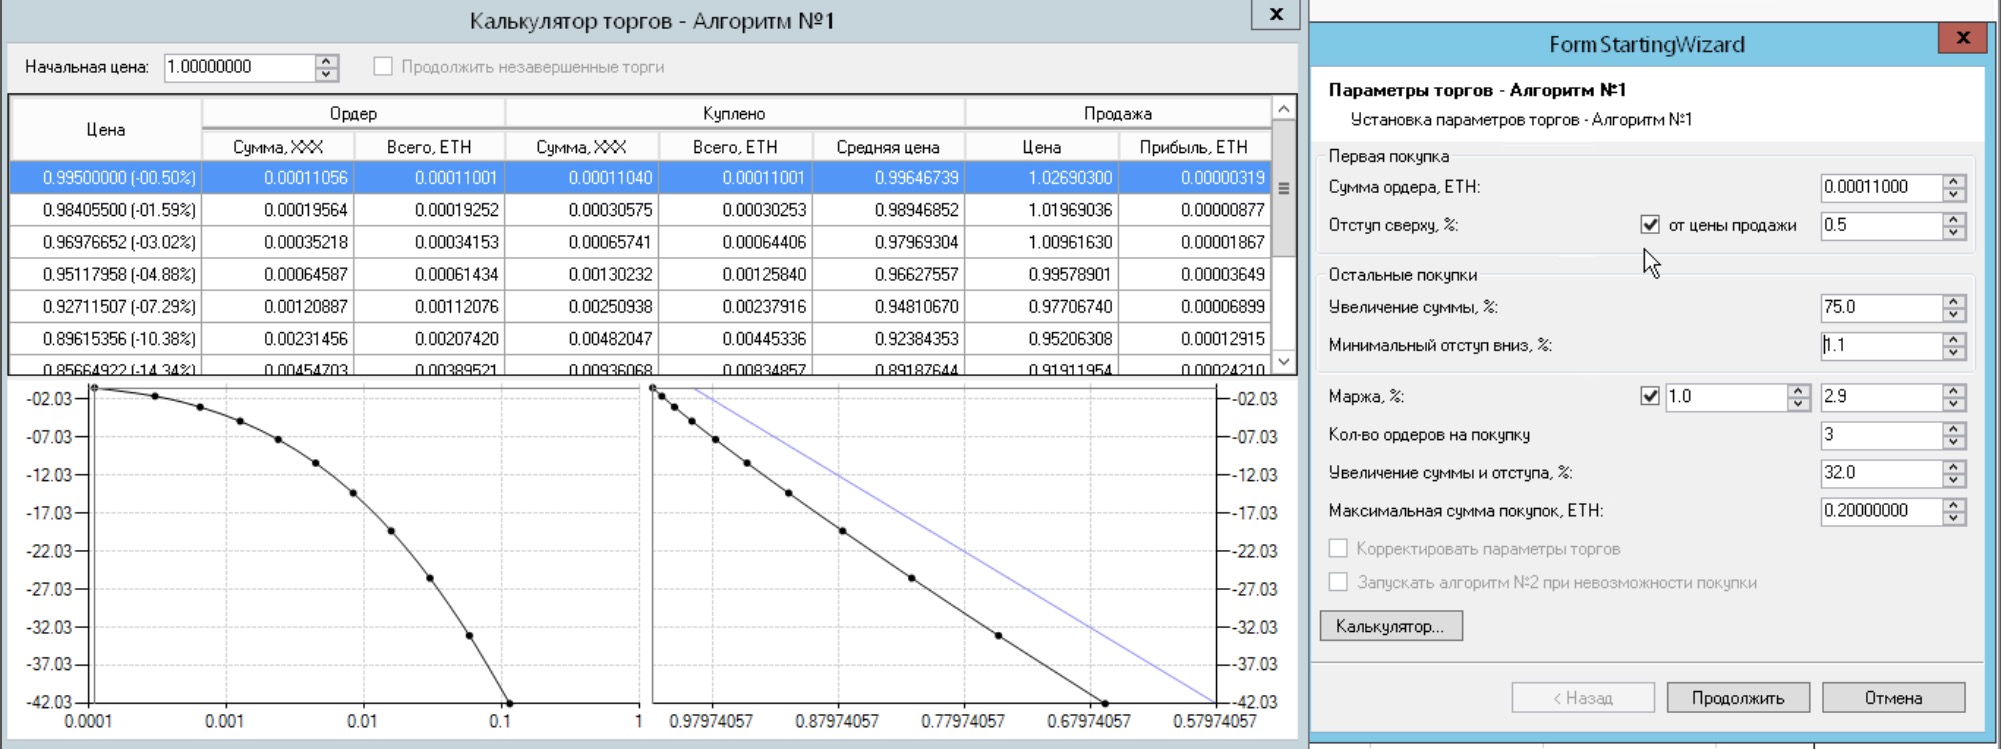Click the Куплено column group header
The width and height of the screenshot is (2001, 749).
(x=734, y=113)
